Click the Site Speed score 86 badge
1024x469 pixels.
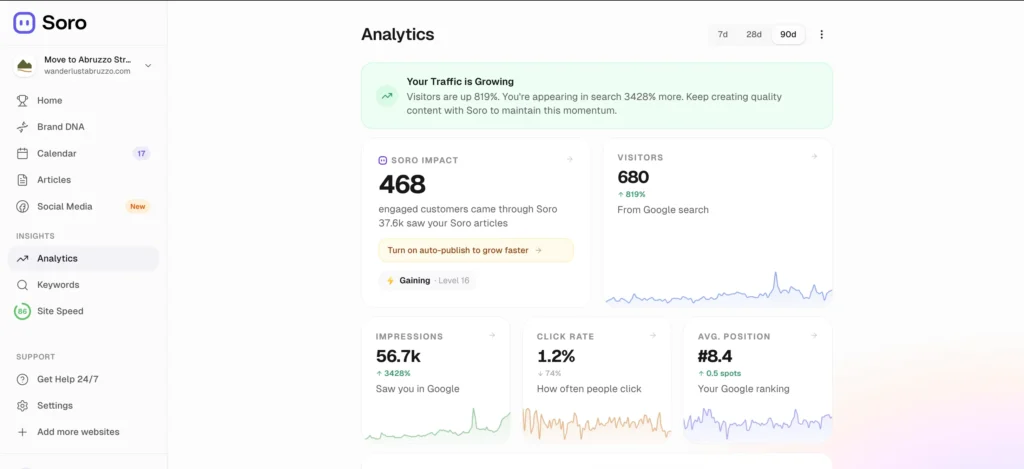23,312
